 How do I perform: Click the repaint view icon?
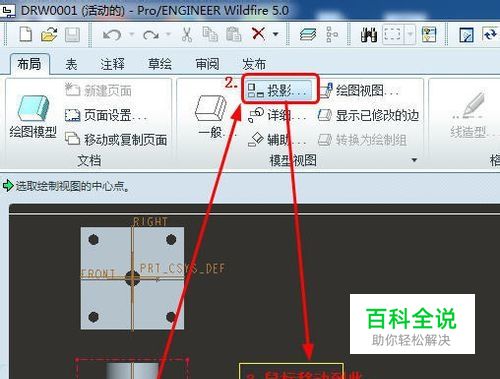(489, 34)
